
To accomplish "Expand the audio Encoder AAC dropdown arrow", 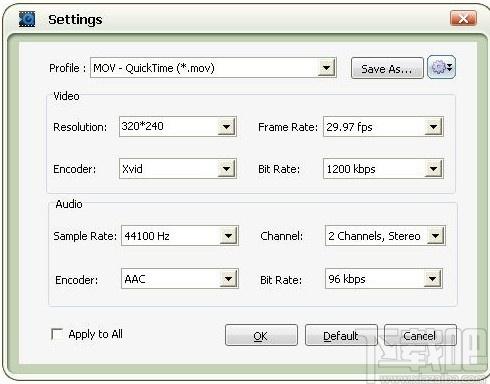I will (x=228, y=279).
